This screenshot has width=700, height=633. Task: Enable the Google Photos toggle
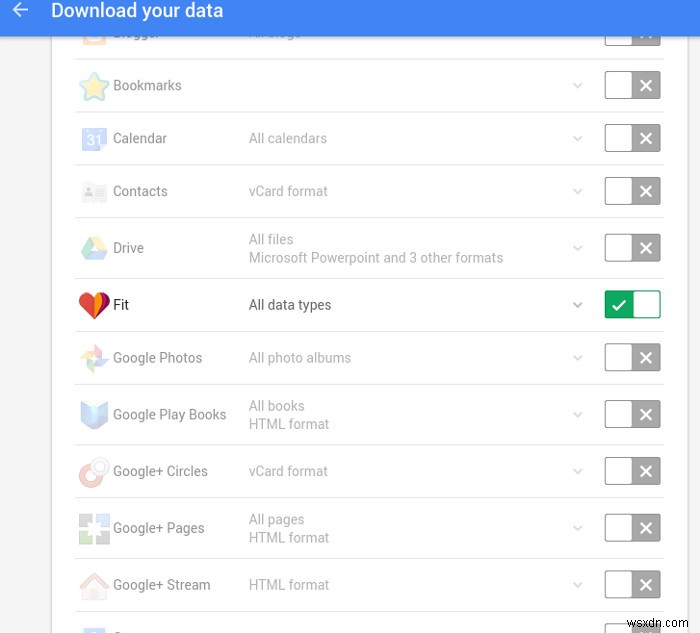[632, 358]
